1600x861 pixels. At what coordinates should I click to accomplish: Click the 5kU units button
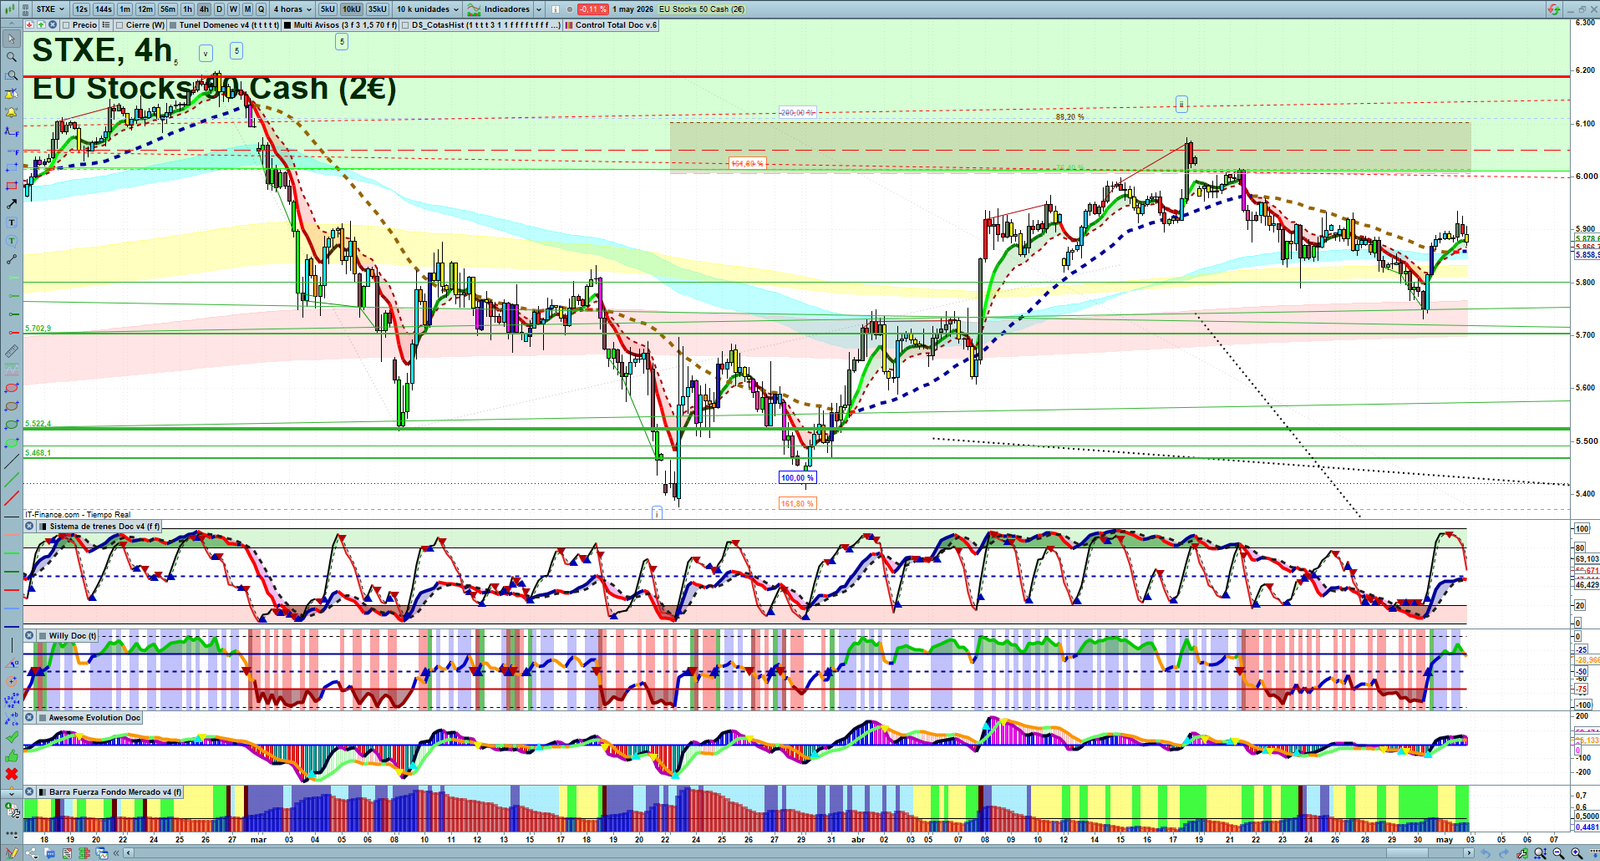[327, 9]
